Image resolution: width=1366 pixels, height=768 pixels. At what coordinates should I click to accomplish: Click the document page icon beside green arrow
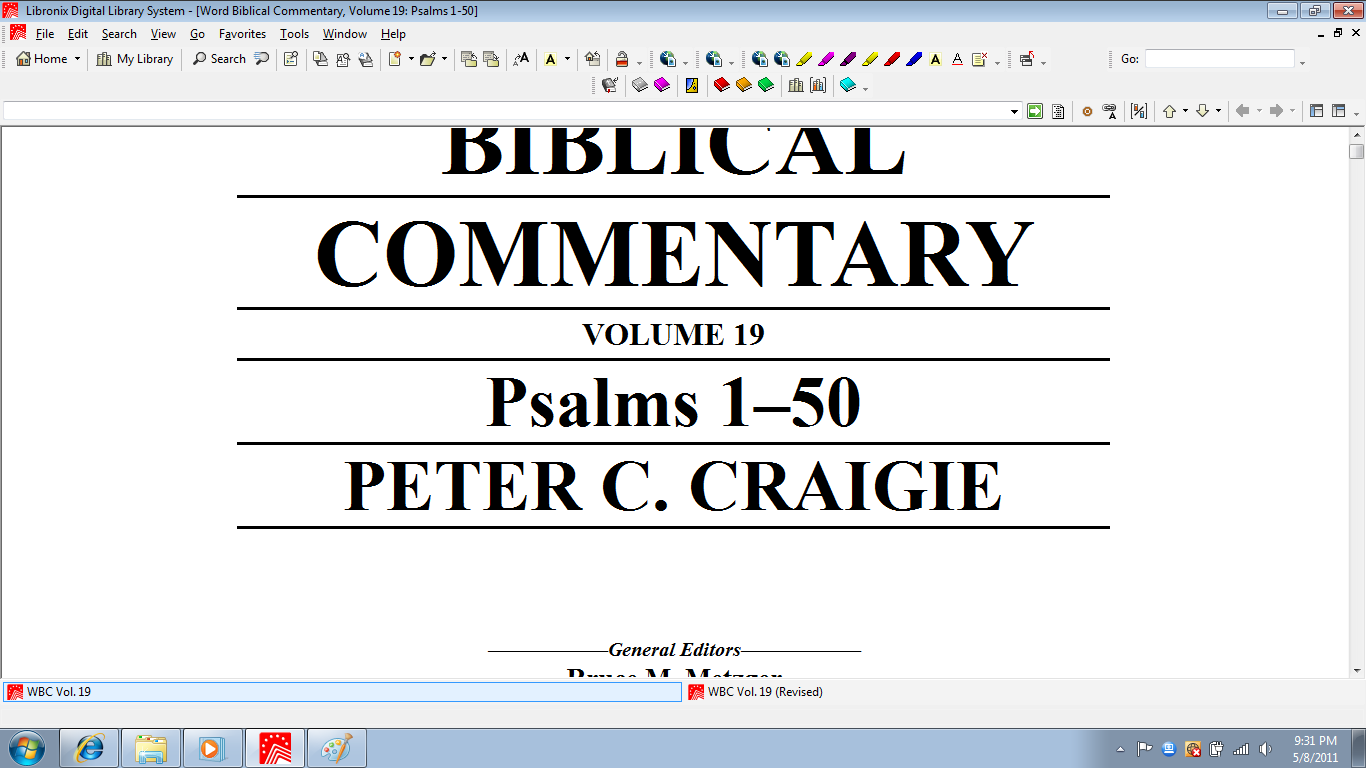click(x=1058, y=111)
